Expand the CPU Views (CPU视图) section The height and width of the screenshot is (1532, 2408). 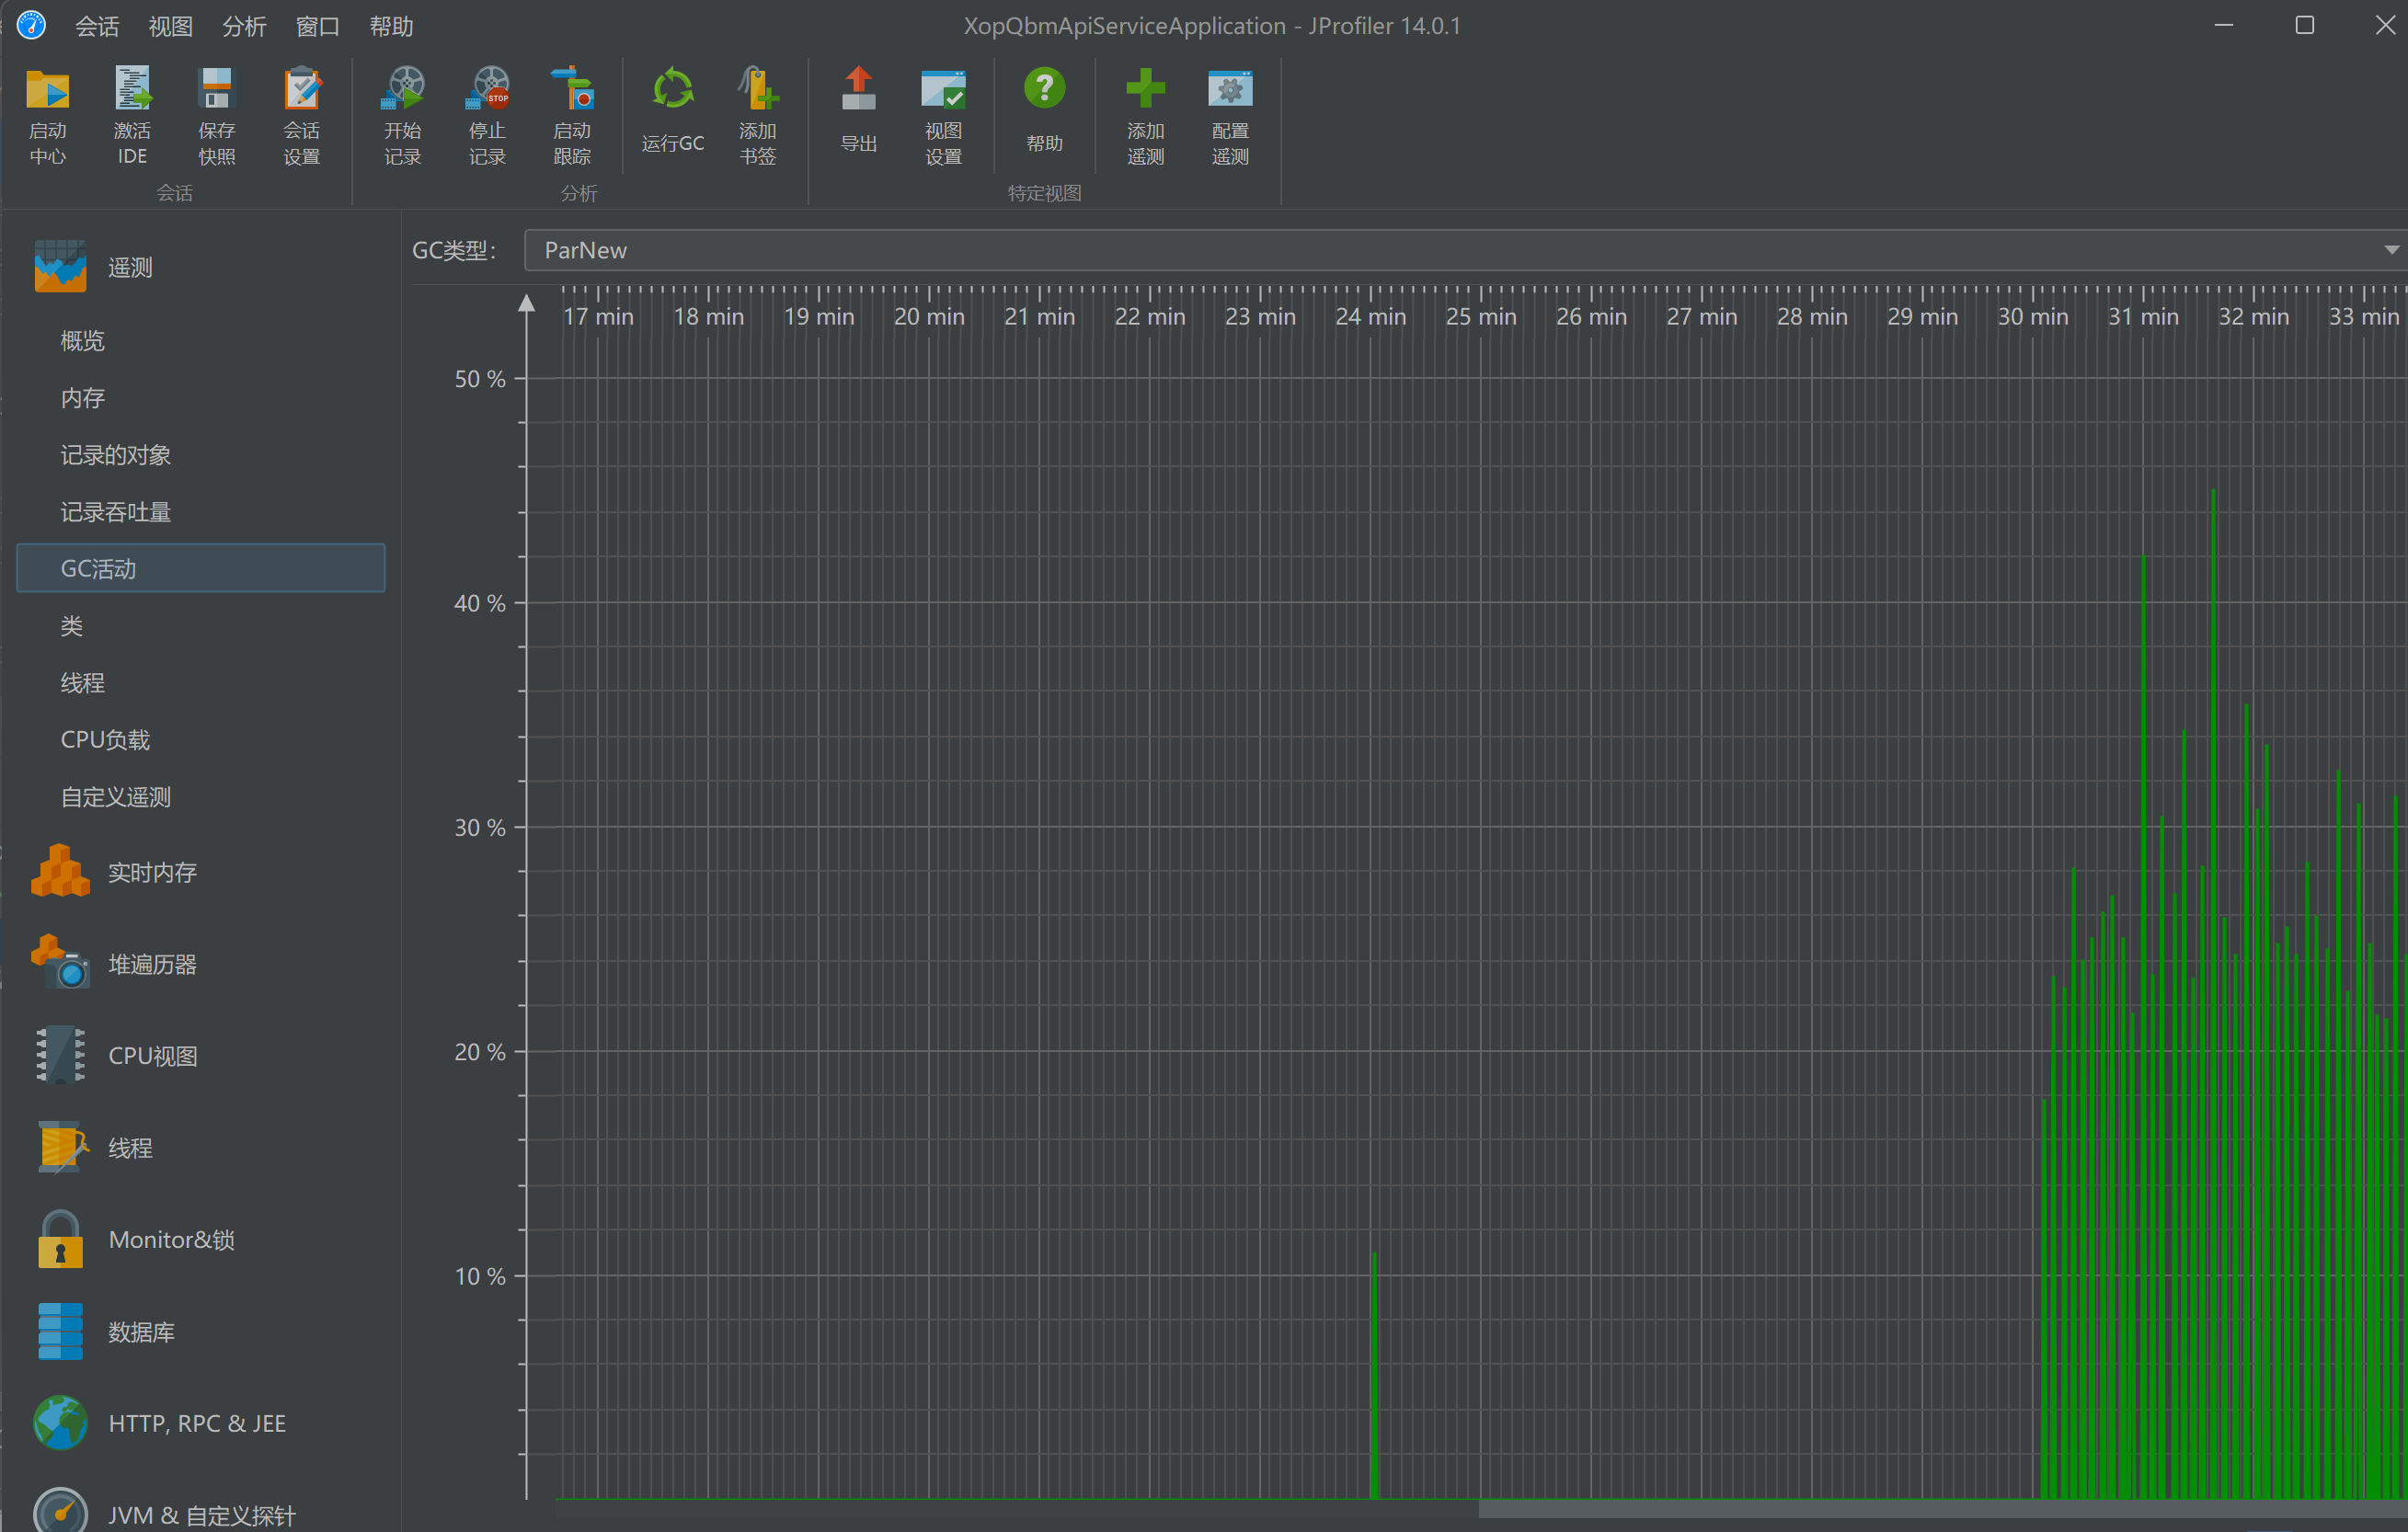click(152, 1056)
